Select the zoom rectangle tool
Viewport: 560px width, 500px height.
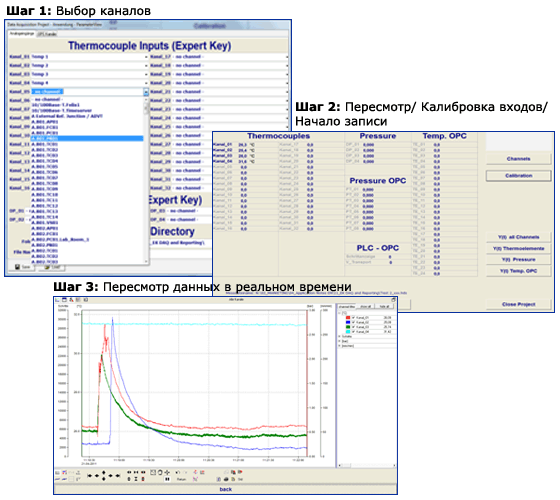153,472
